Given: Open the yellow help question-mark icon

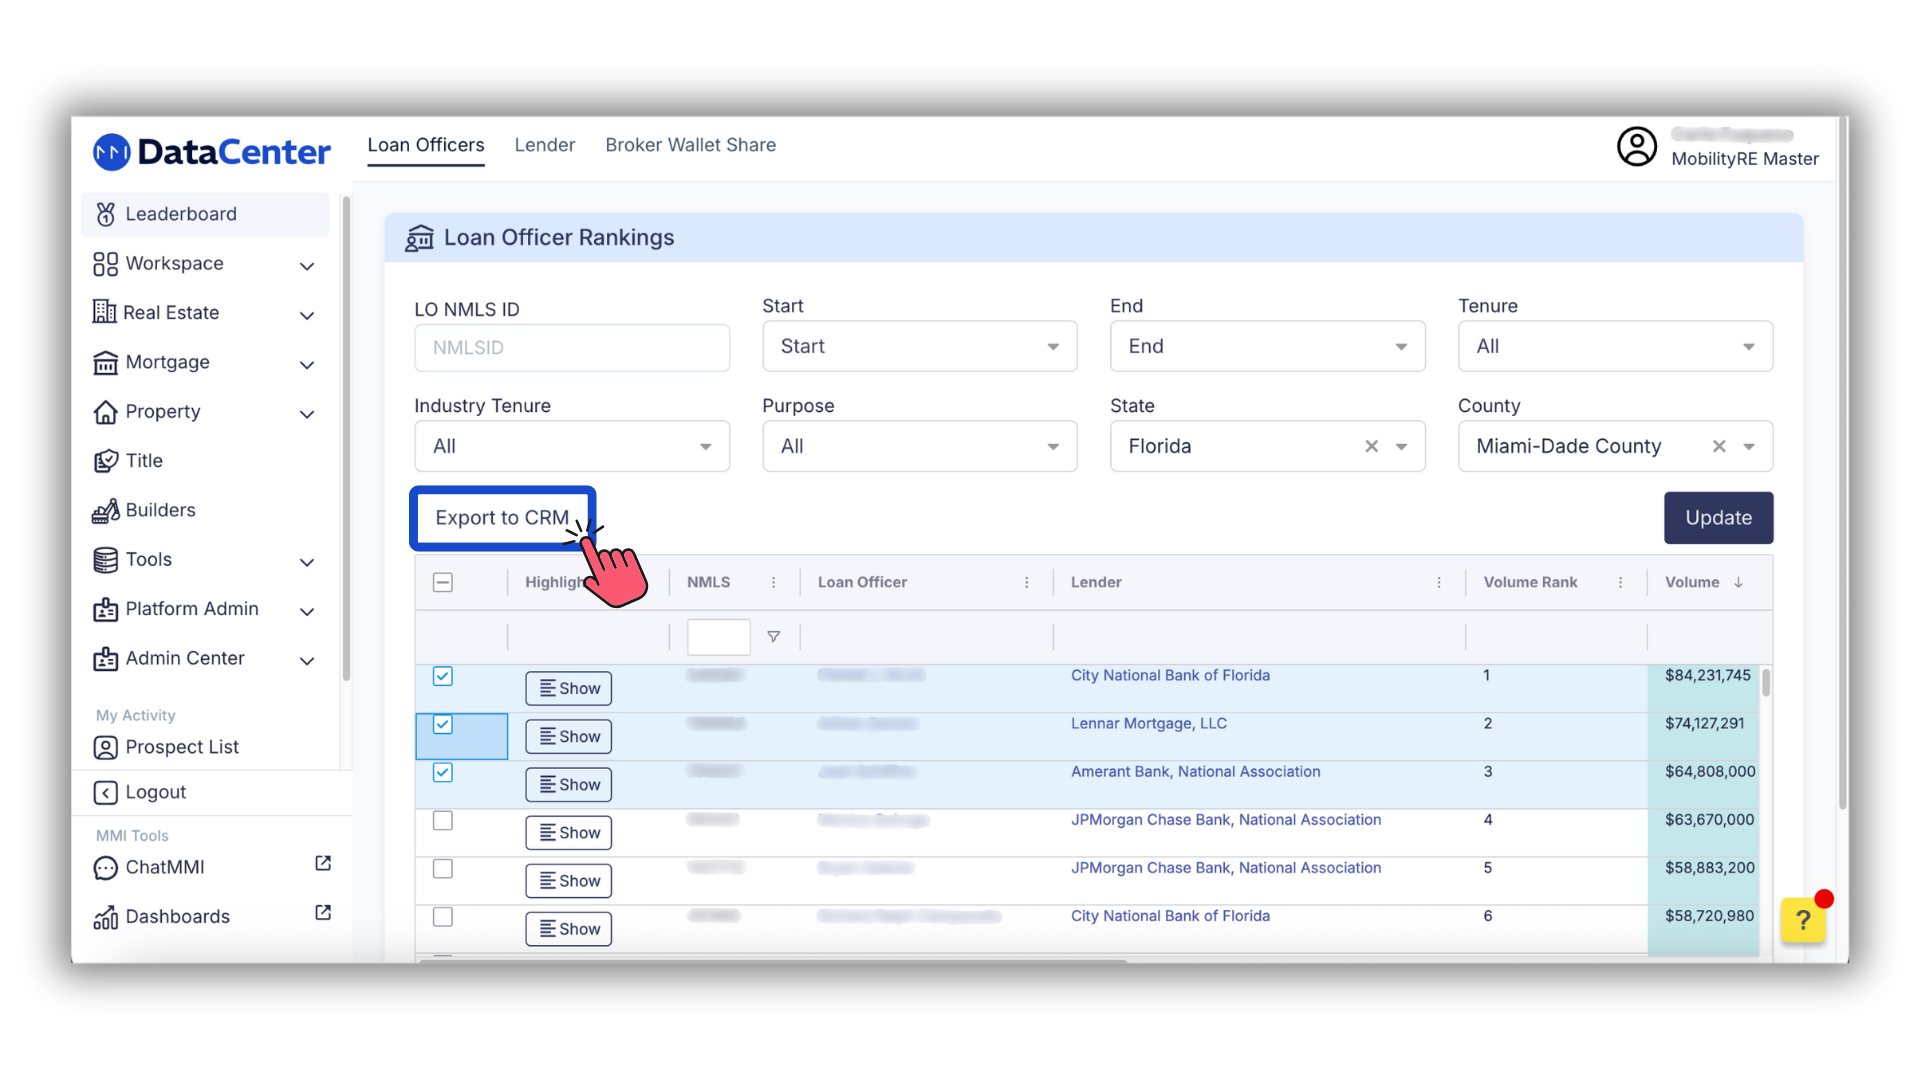Looking at the screenshot, I should click(1802, 919).
